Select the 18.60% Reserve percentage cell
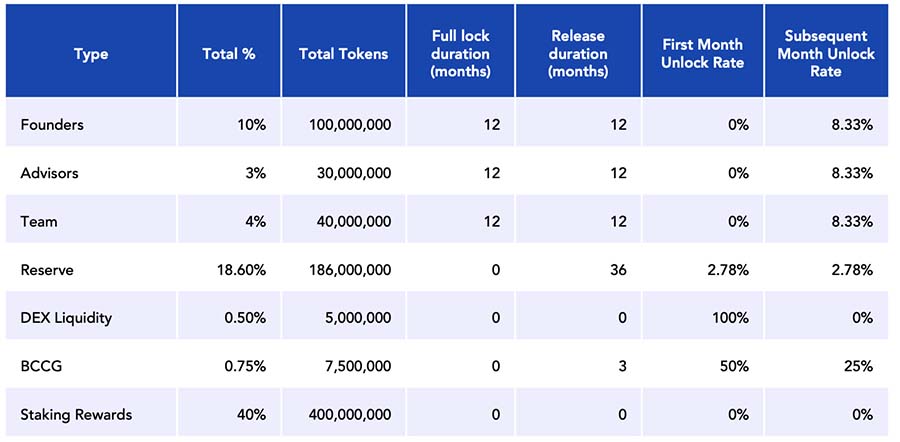Viewport: 900px width, 442px height. point(241,270)
